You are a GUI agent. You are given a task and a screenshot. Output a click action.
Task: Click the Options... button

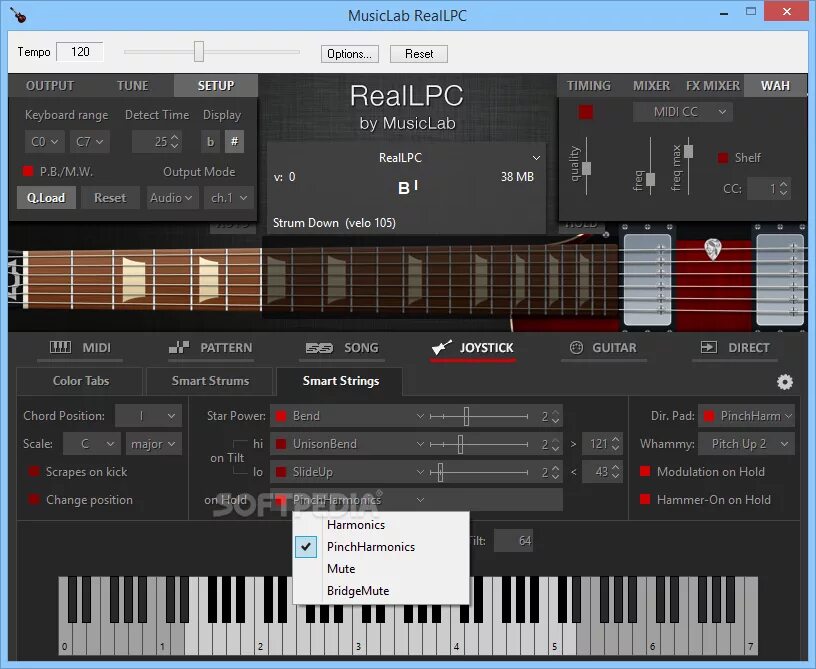(x=349, y=54)
